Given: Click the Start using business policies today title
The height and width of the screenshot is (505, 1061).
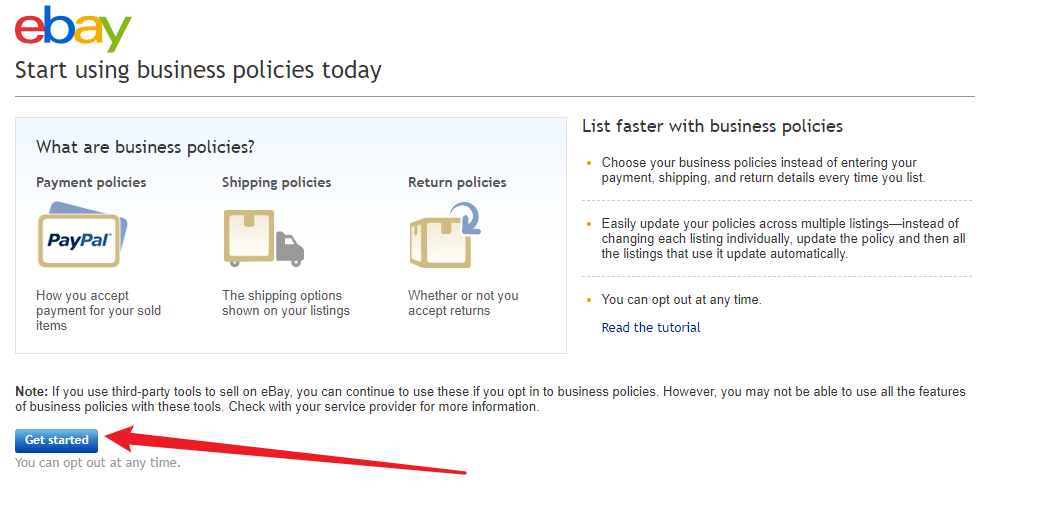Looking at the screenshot, I should point(198,70).
